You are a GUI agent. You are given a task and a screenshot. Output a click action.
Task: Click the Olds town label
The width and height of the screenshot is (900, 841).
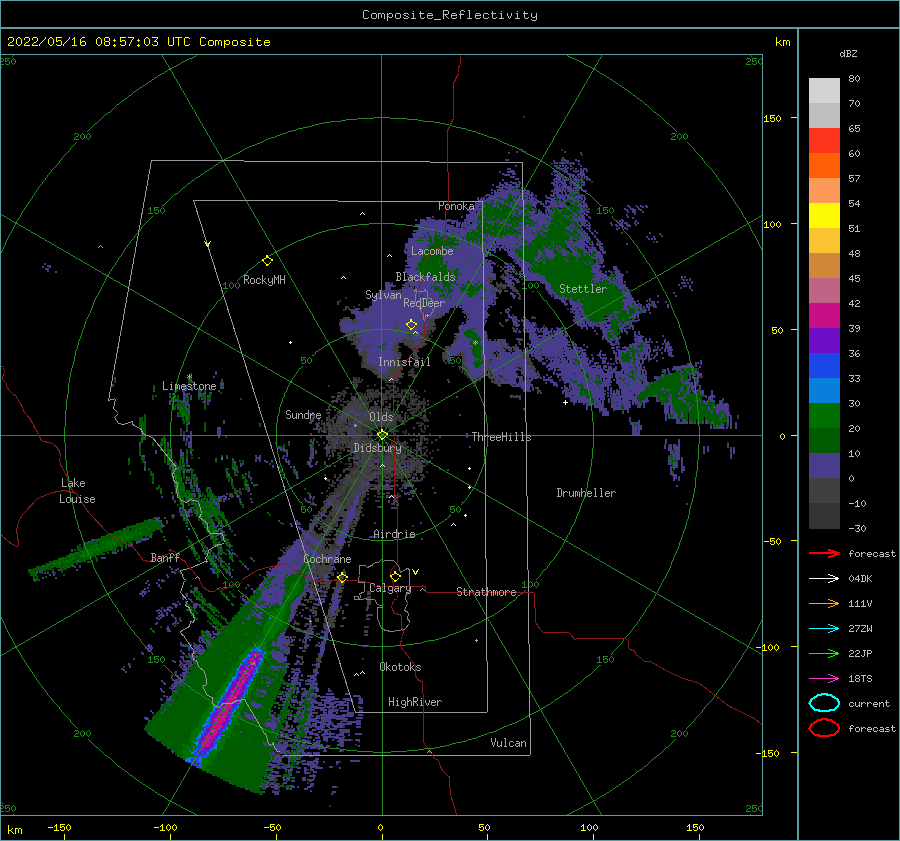[x=381, y=417]
